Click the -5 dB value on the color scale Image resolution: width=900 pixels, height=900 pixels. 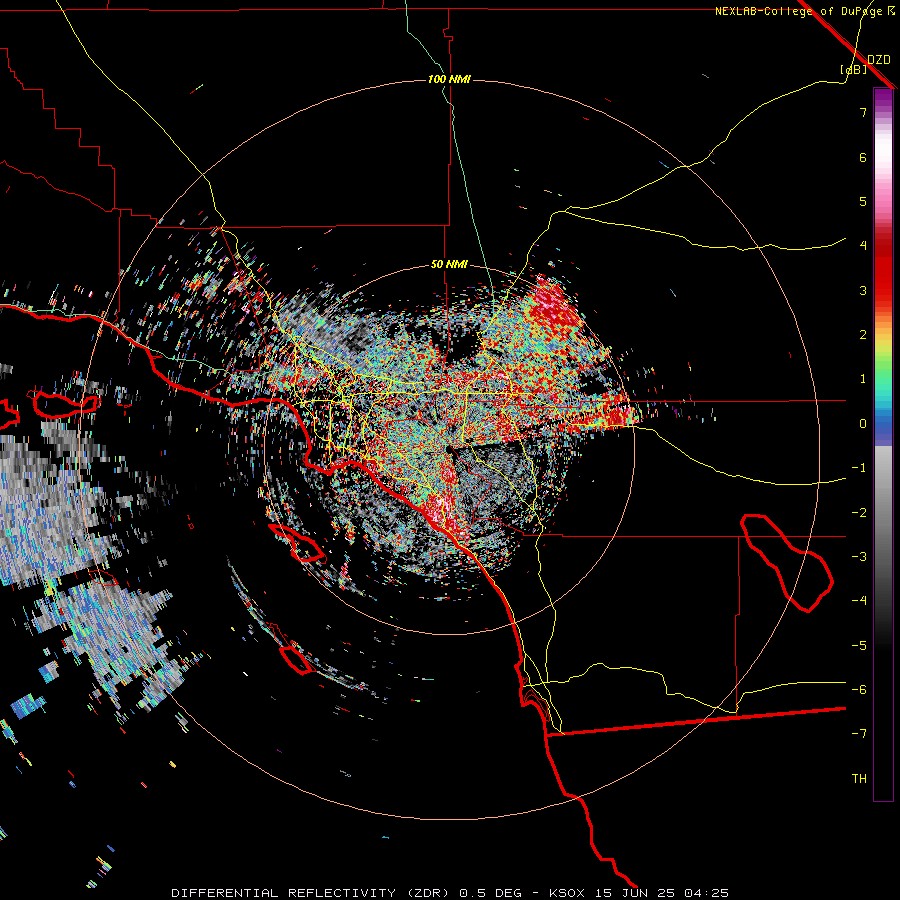click(x=859, y=646)
